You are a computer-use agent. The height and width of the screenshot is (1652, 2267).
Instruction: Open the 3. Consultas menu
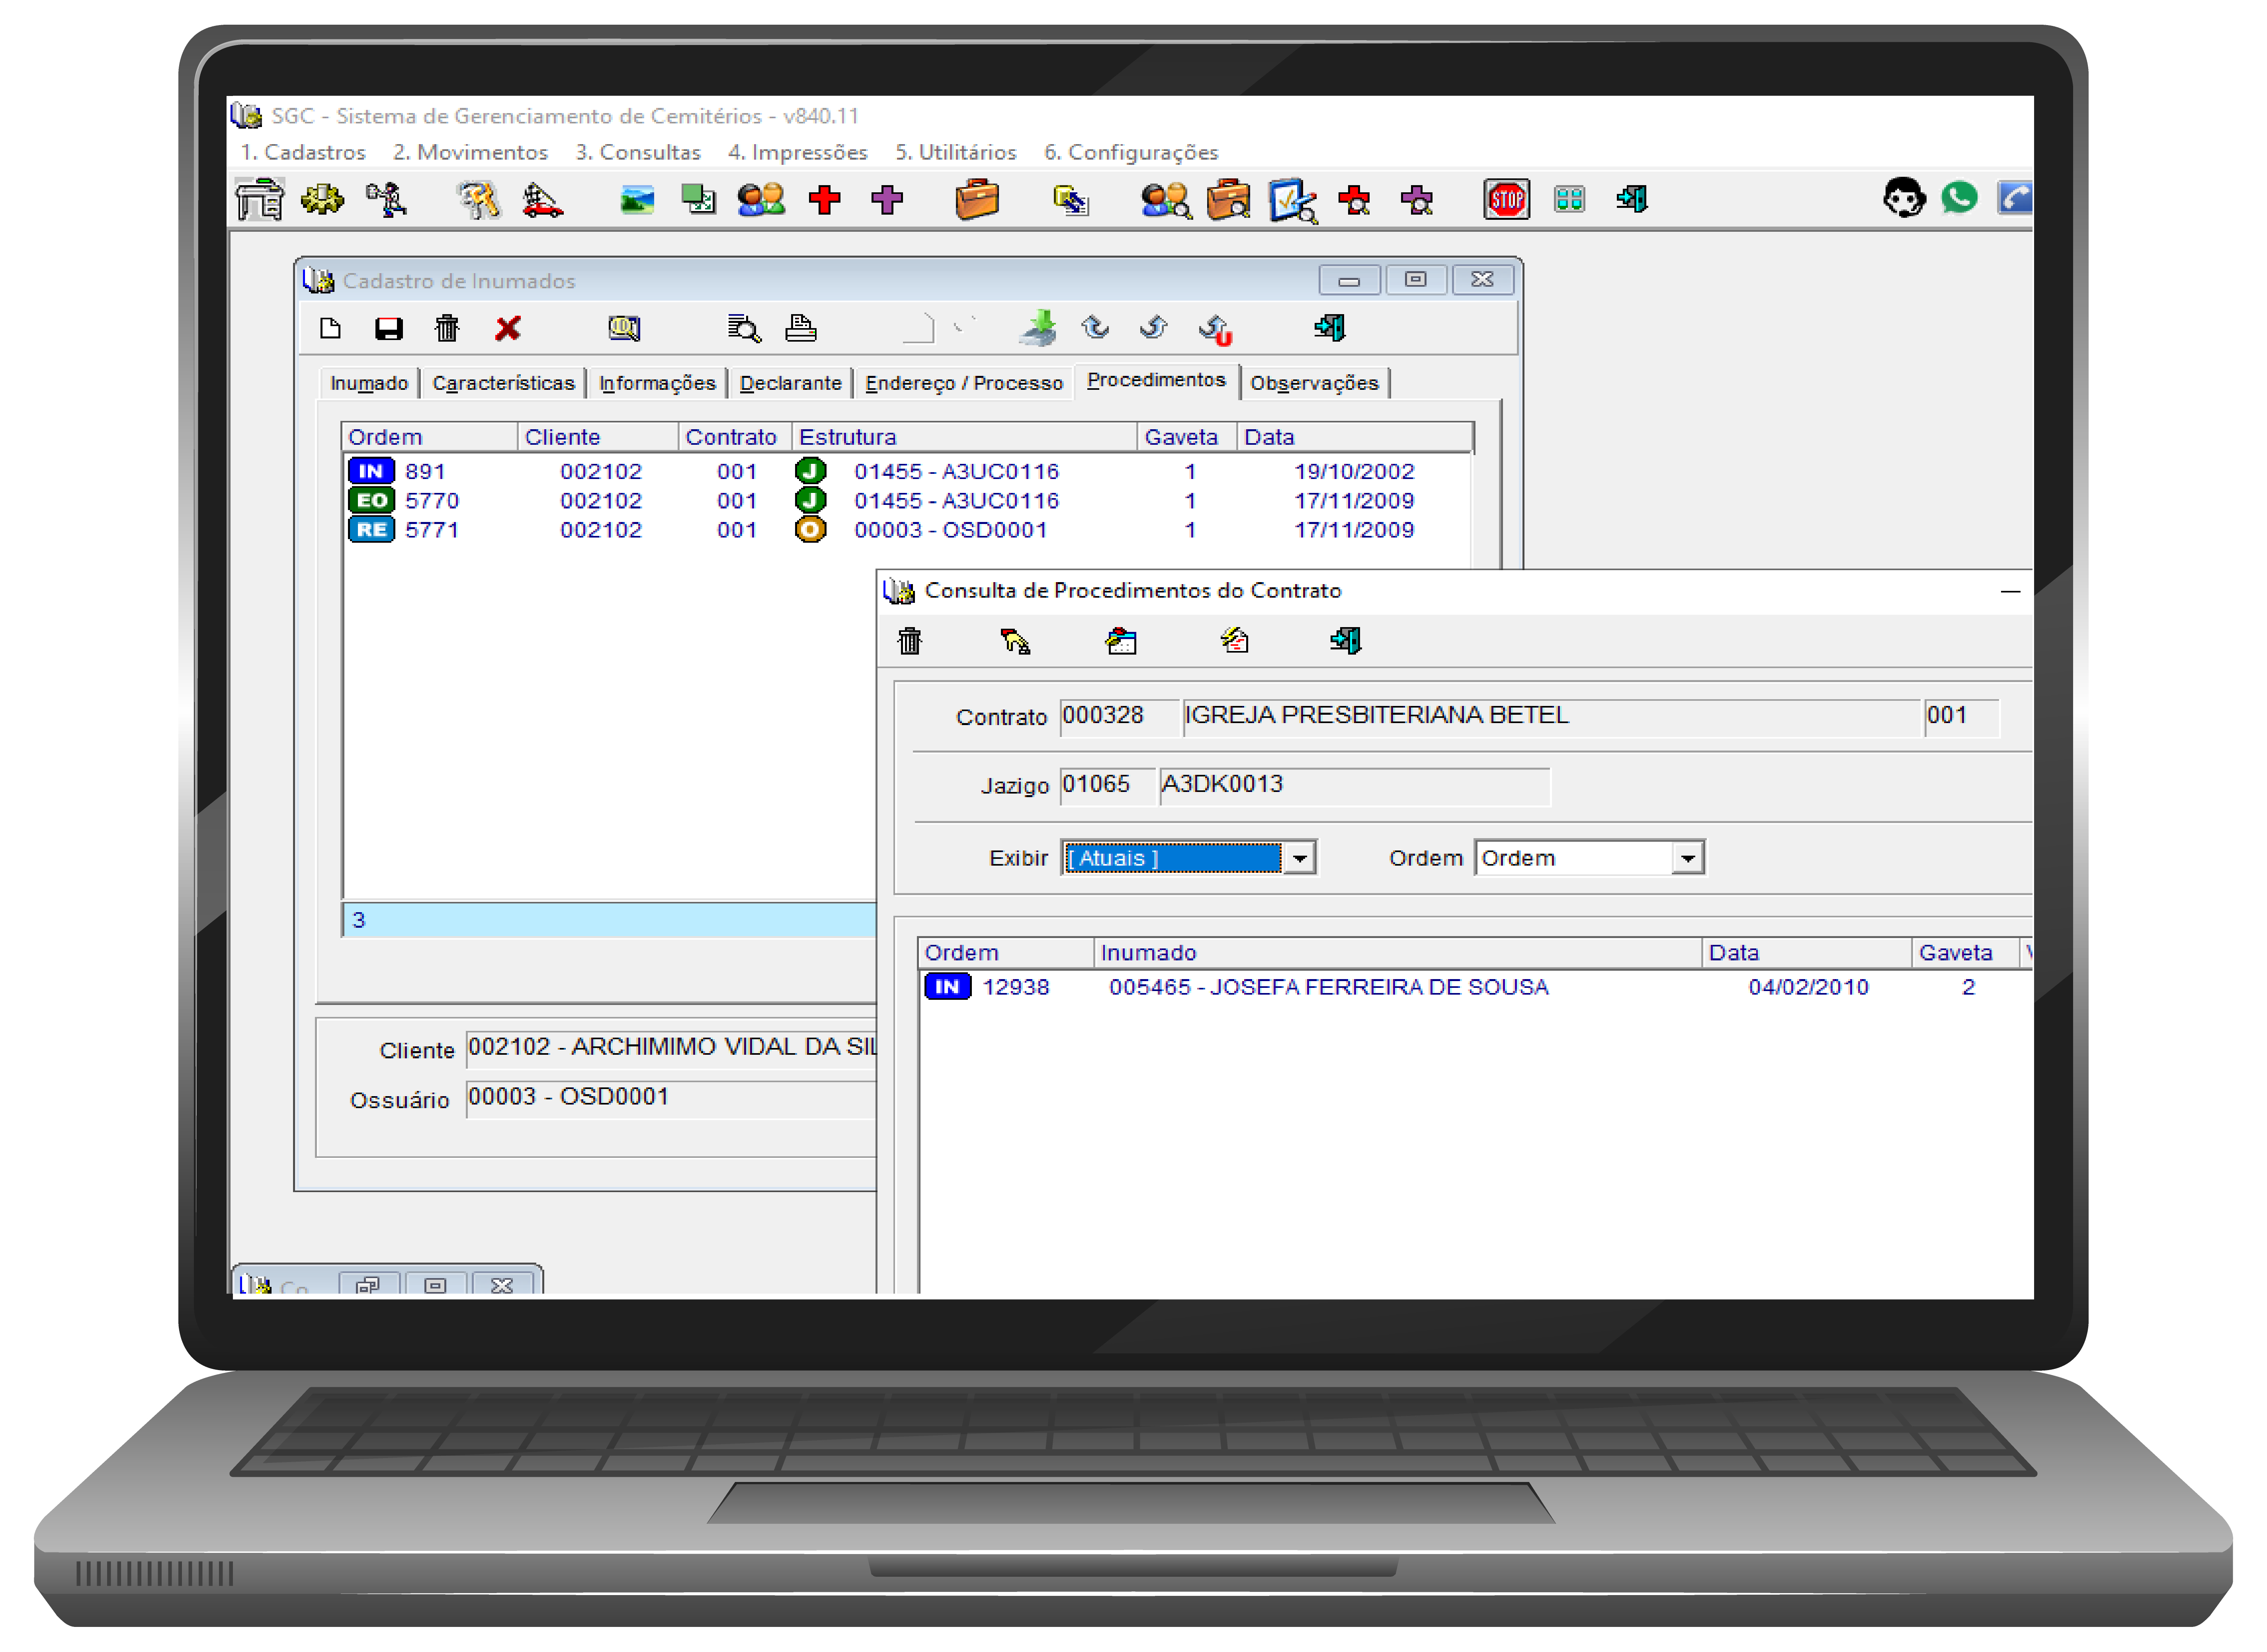coord(638,152)
